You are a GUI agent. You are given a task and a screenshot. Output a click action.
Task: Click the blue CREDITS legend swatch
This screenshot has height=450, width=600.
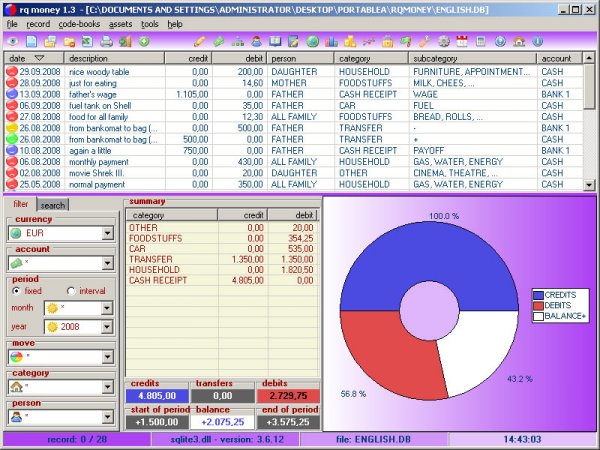(x=539, y=294)
